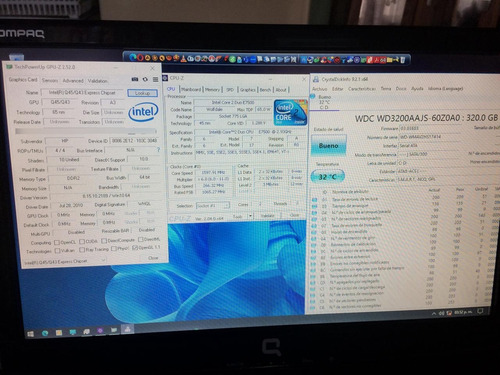This screenshot has height=375, width=500.
Task: Show hidden icons chevron in system tray
Action: pos(434,314)
